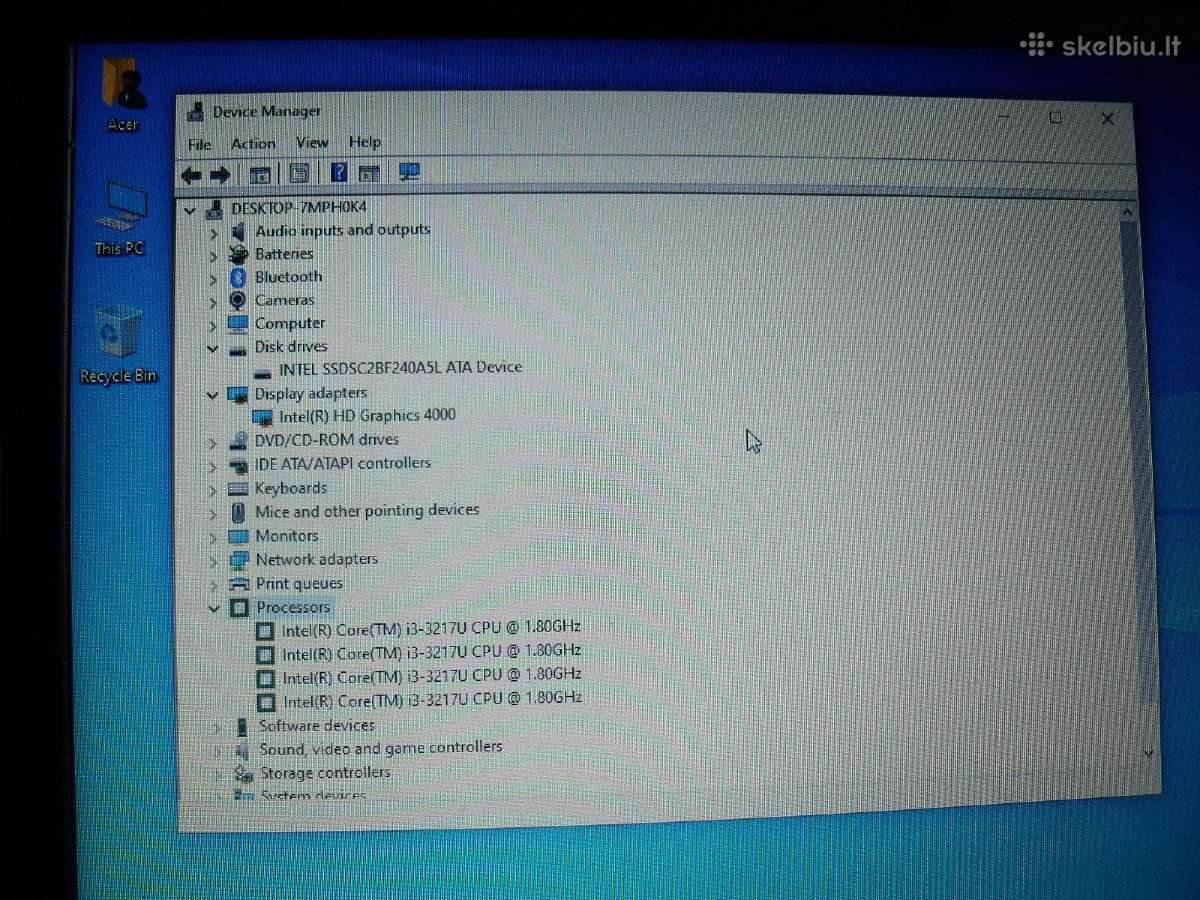Collapse the Disk drives category
The width and height of the screenshot is (1200, 900).
(x=212, y=348)
